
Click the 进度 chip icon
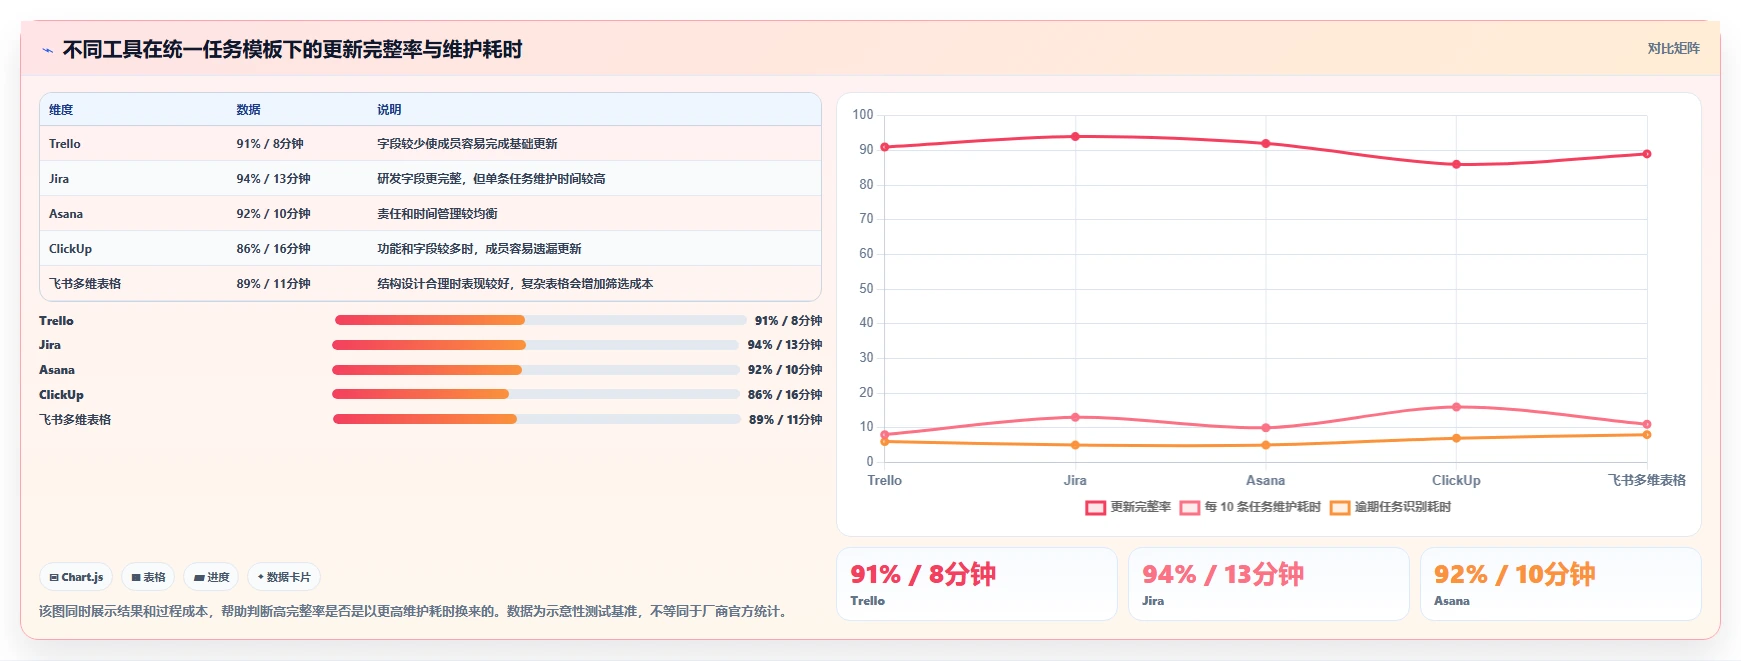click(199, 577)
